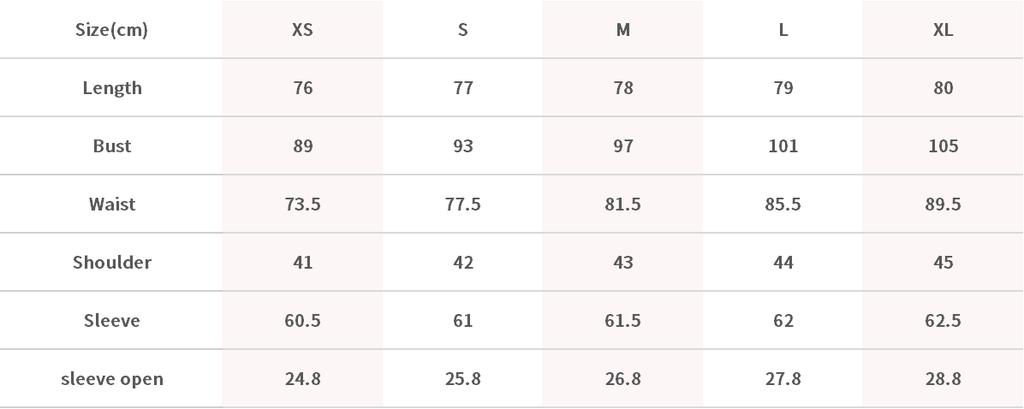Click the "sleeve open" row label
The image size is (1024, 409).
pos(112,379)
